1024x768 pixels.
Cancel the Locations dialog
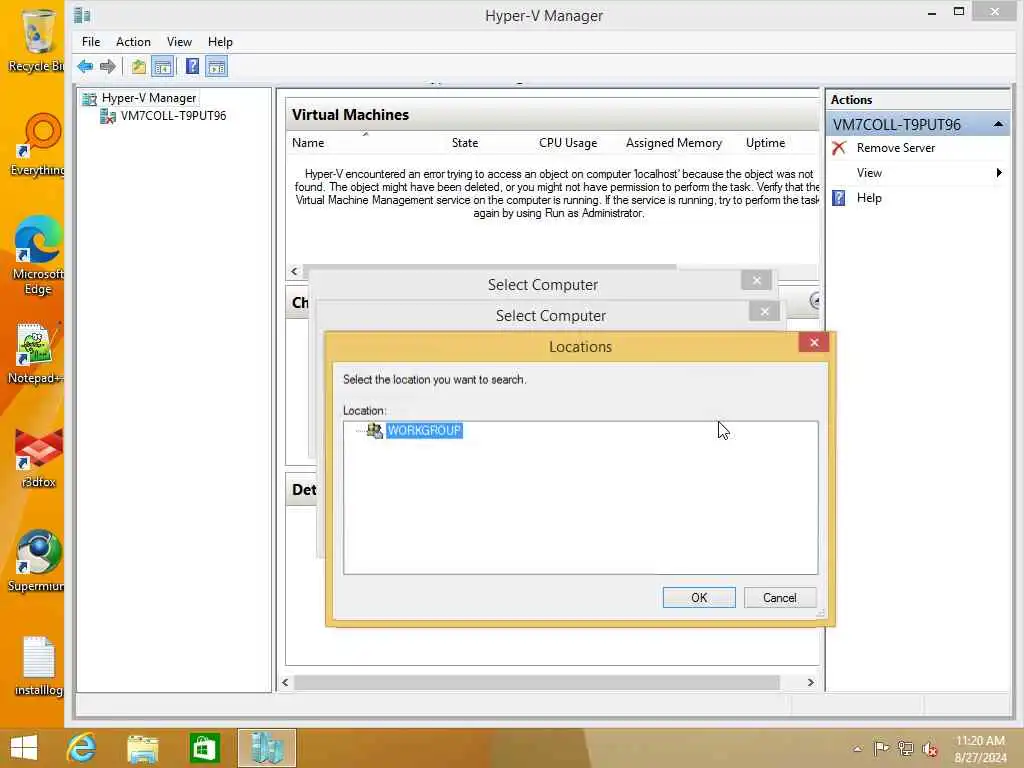tap(780, 598)
